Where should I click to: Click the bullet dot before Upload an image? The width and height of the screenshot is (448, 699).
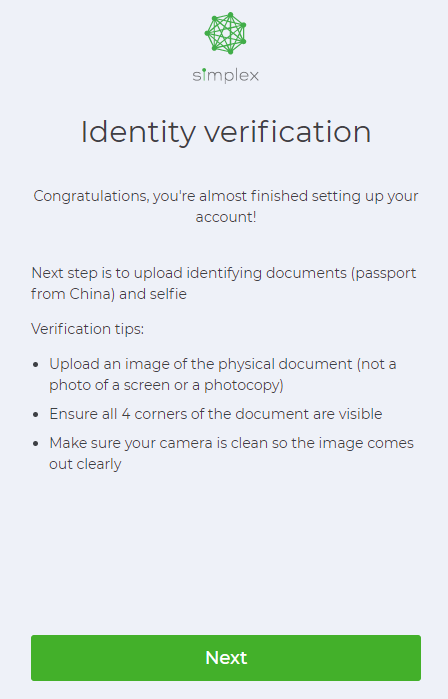point(36,365)
